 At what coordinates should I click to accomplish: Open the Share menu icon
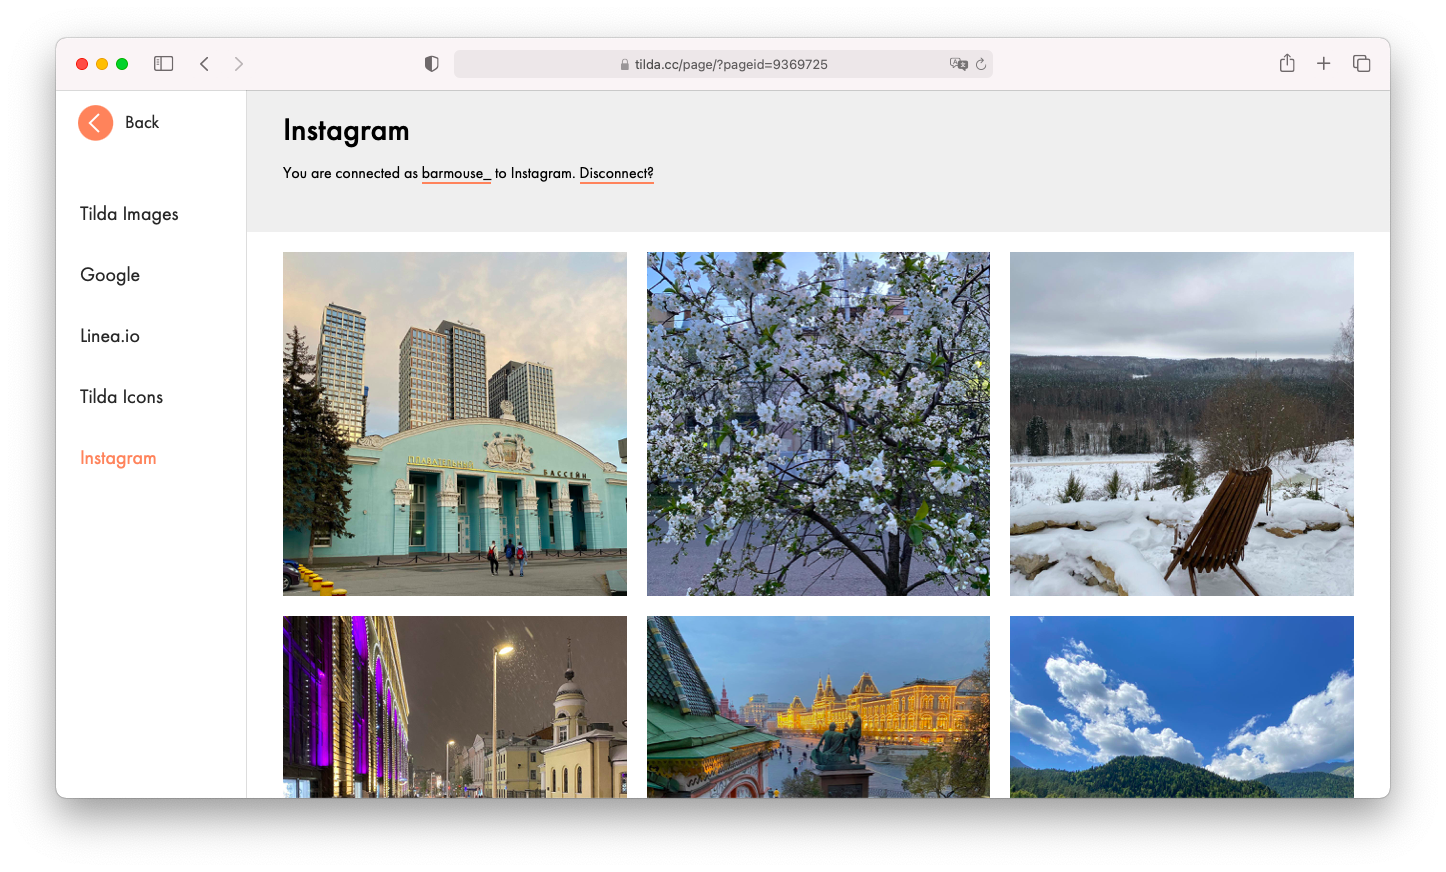click(x=1286, y=63)
